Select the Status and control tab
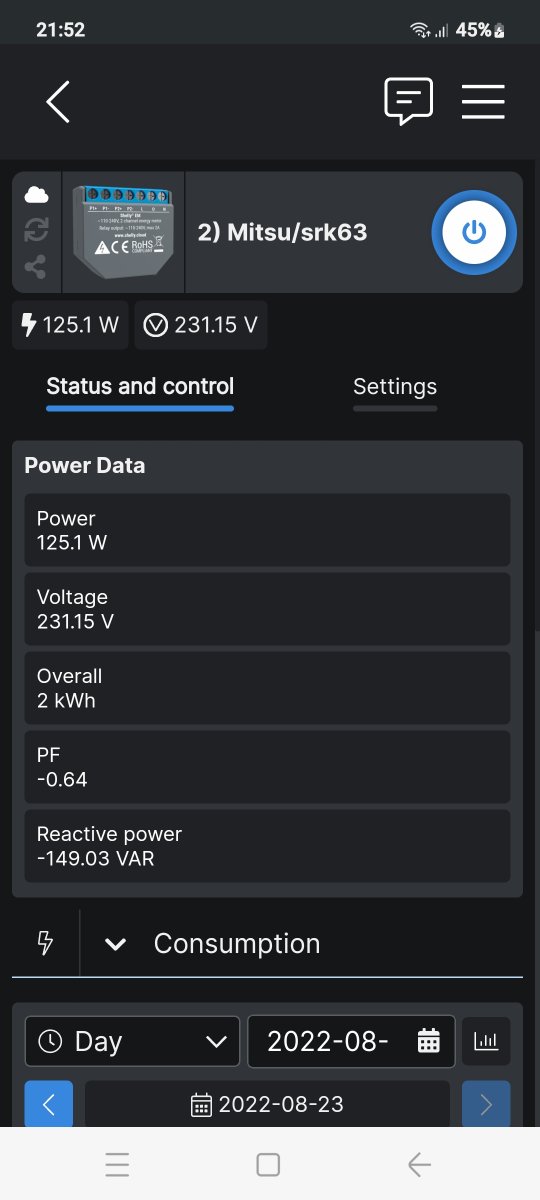This screenshot has height=1200, width=540. [x=140, y=386]
